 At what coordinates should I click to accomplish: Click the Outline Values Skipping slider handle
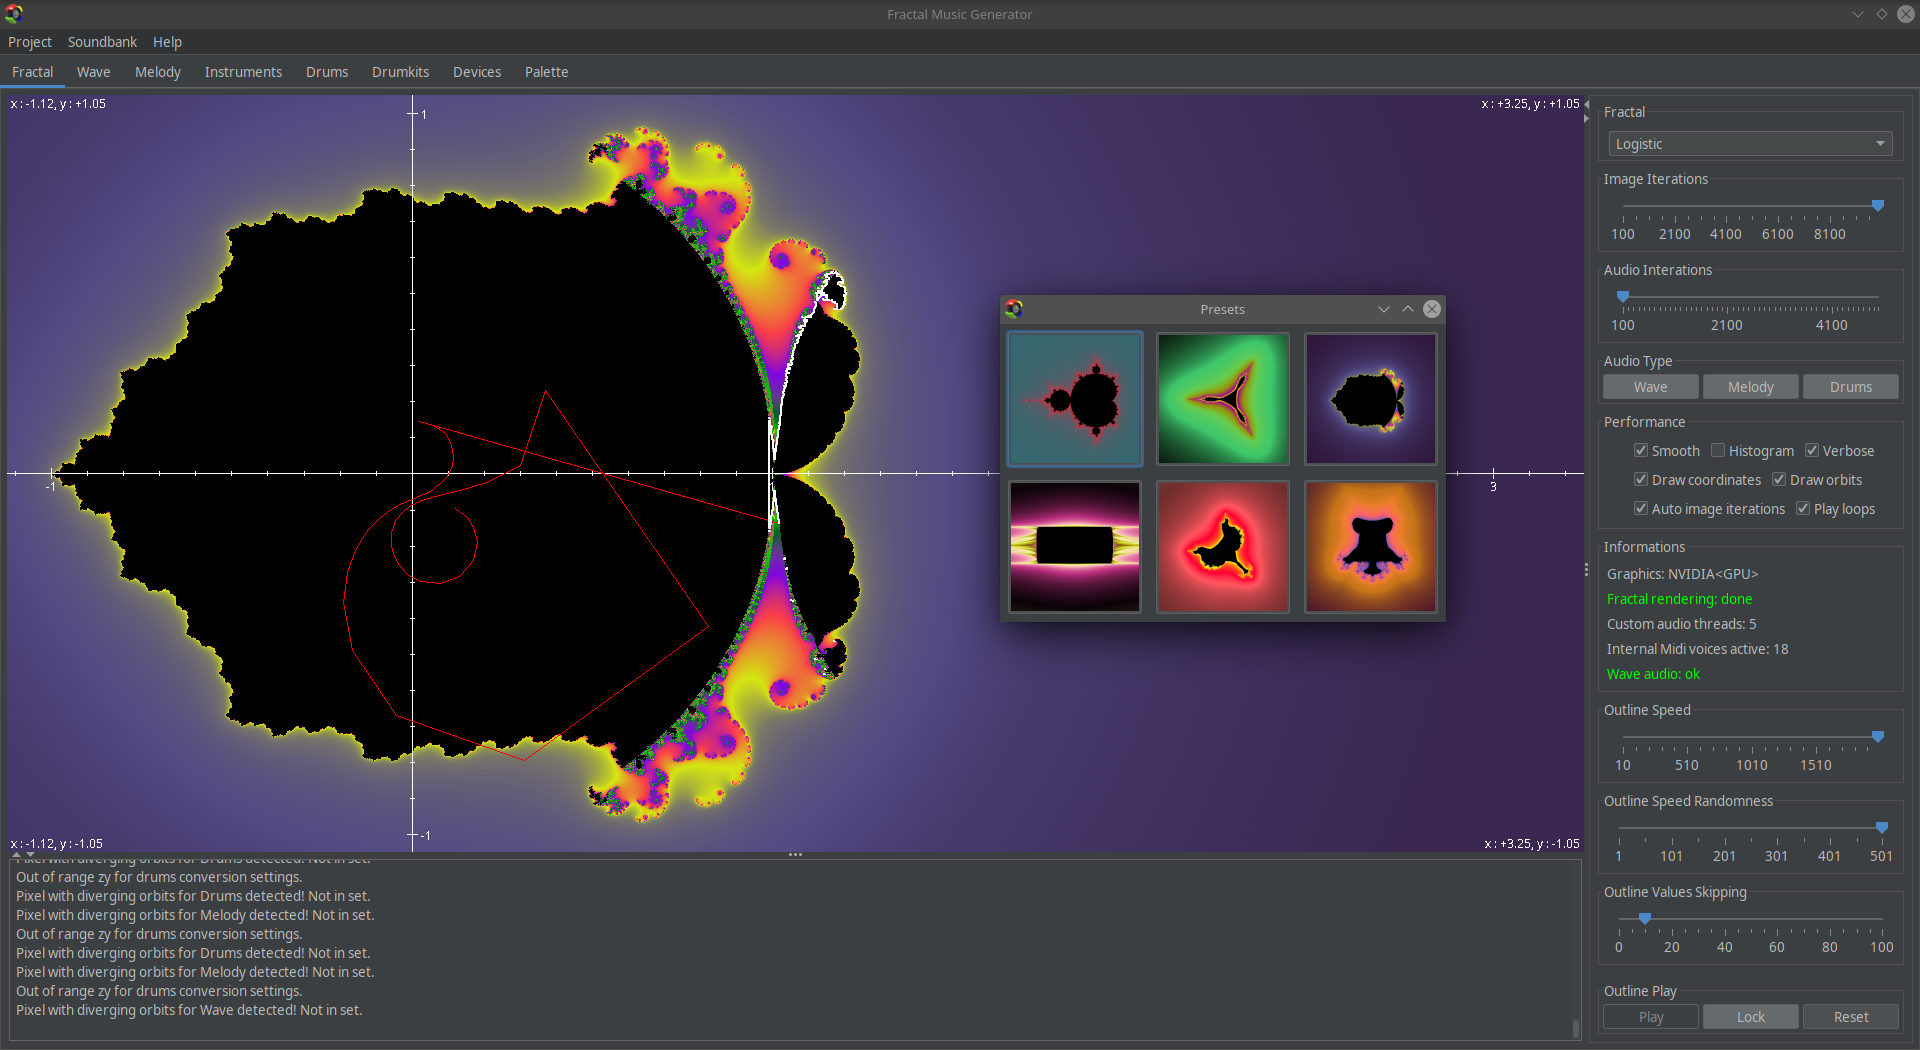[x=1645, y=918]
